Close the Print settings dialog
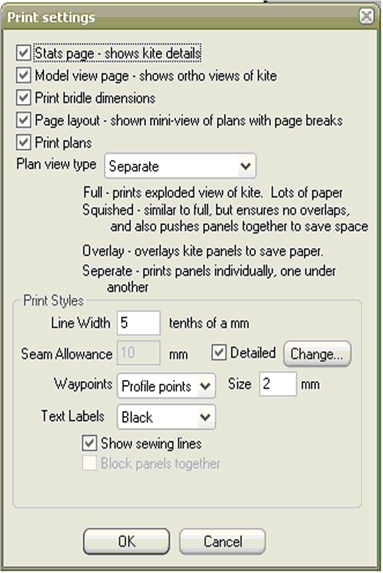The image size is (383, 573). click(x=367, y=16)
